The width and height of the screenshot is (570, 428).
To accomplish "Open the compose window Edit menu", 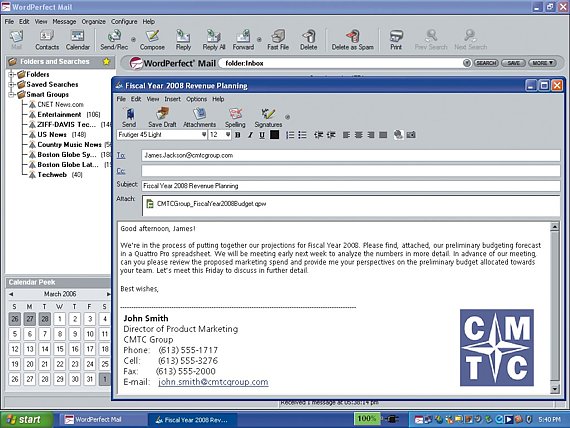I will pos(136,99).
